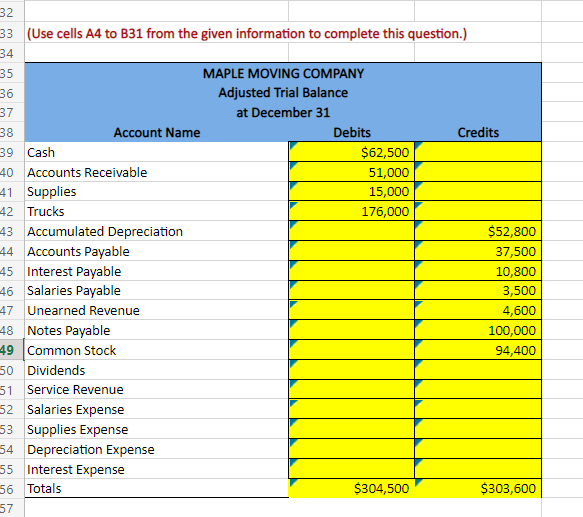Screen dimensions: 583x517
Task: Click the Interest Expense label cell
Action: click(x=156, y=469)
